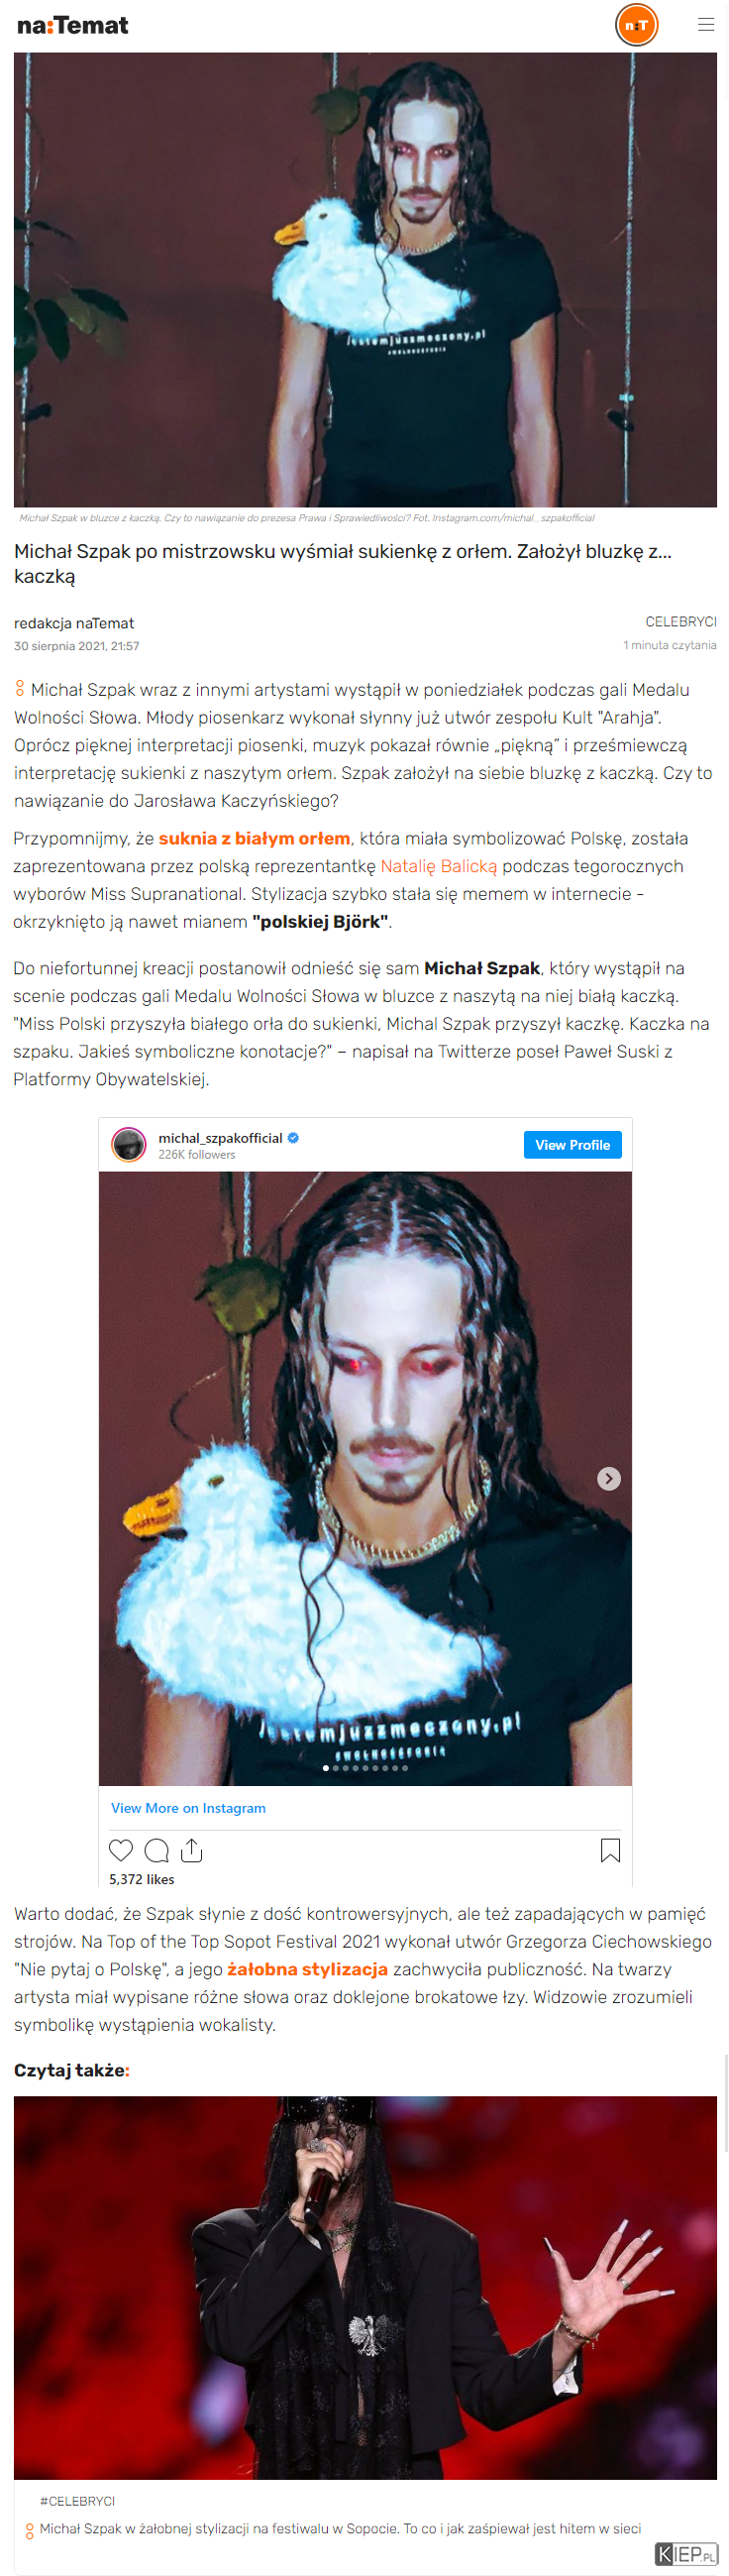Click the na:Temat logo

point(73,26)
